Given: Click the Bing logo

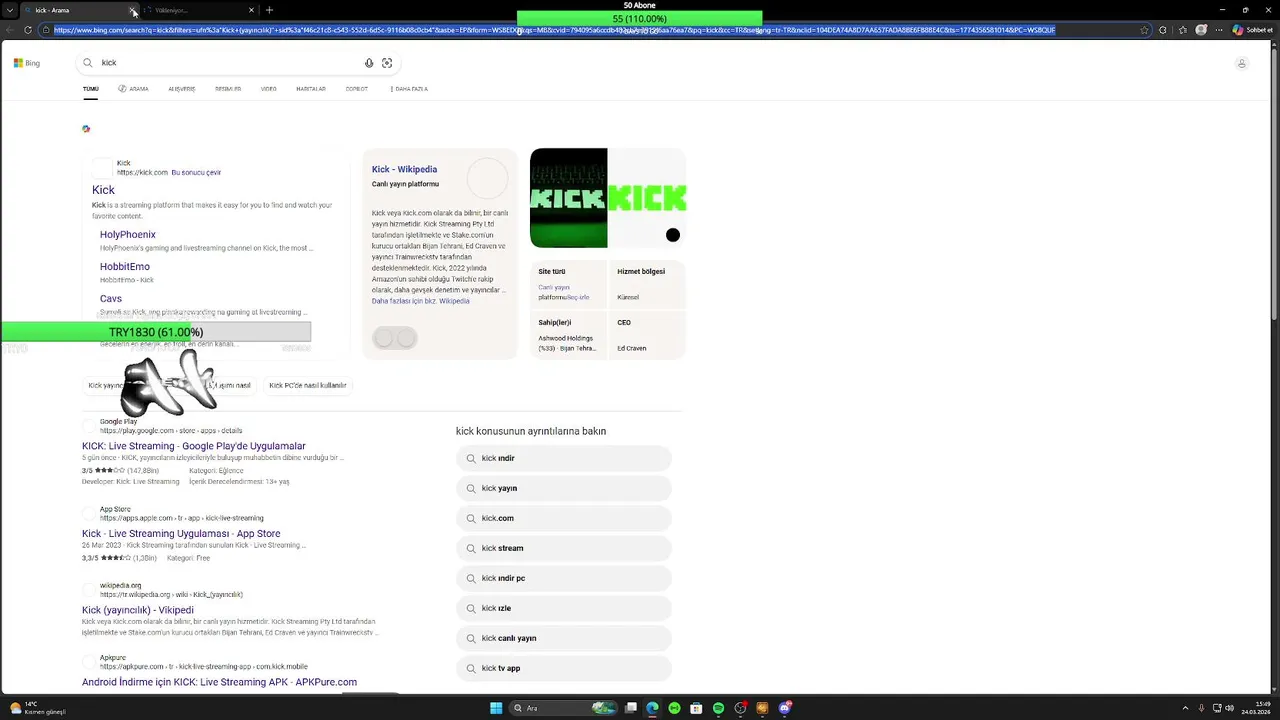Looking at the screenshot, I should click(27, 63).
